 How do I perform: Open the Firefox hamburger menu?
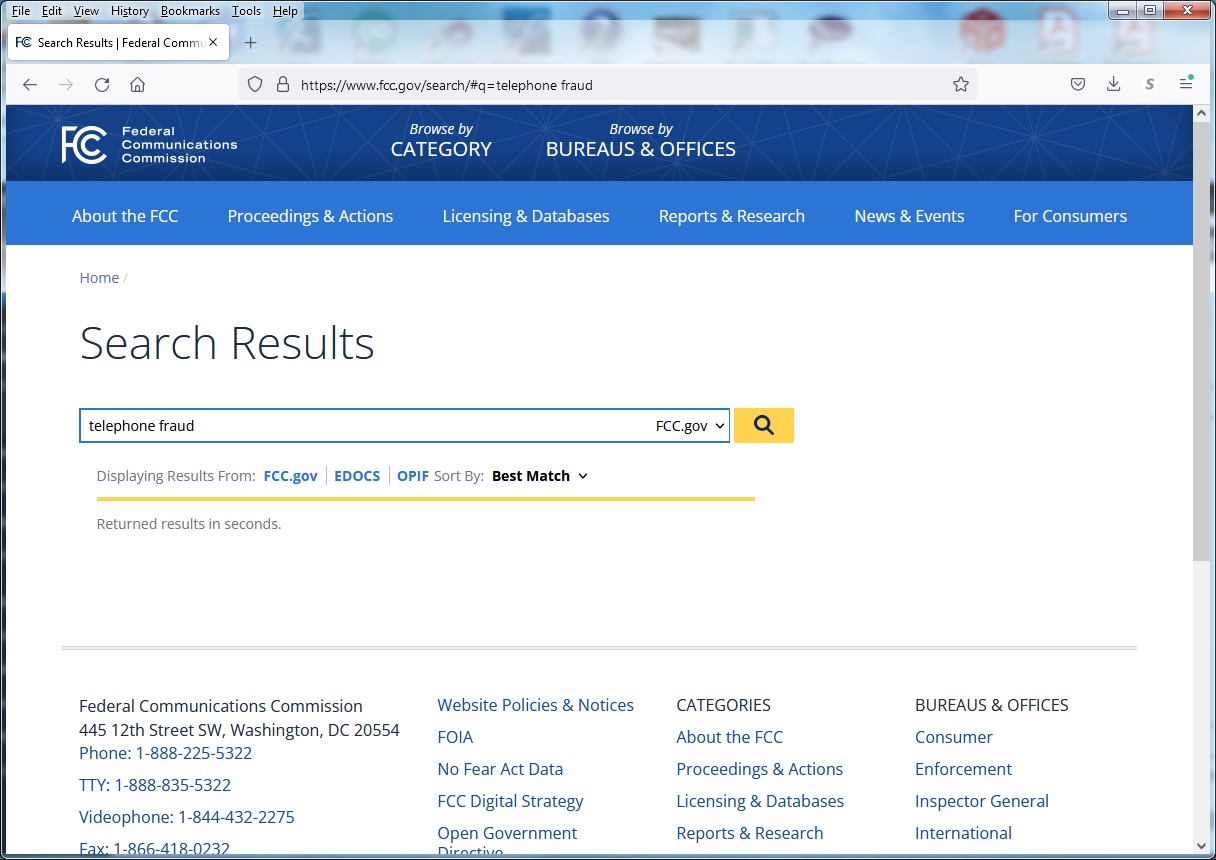(x=1186, y=85)
